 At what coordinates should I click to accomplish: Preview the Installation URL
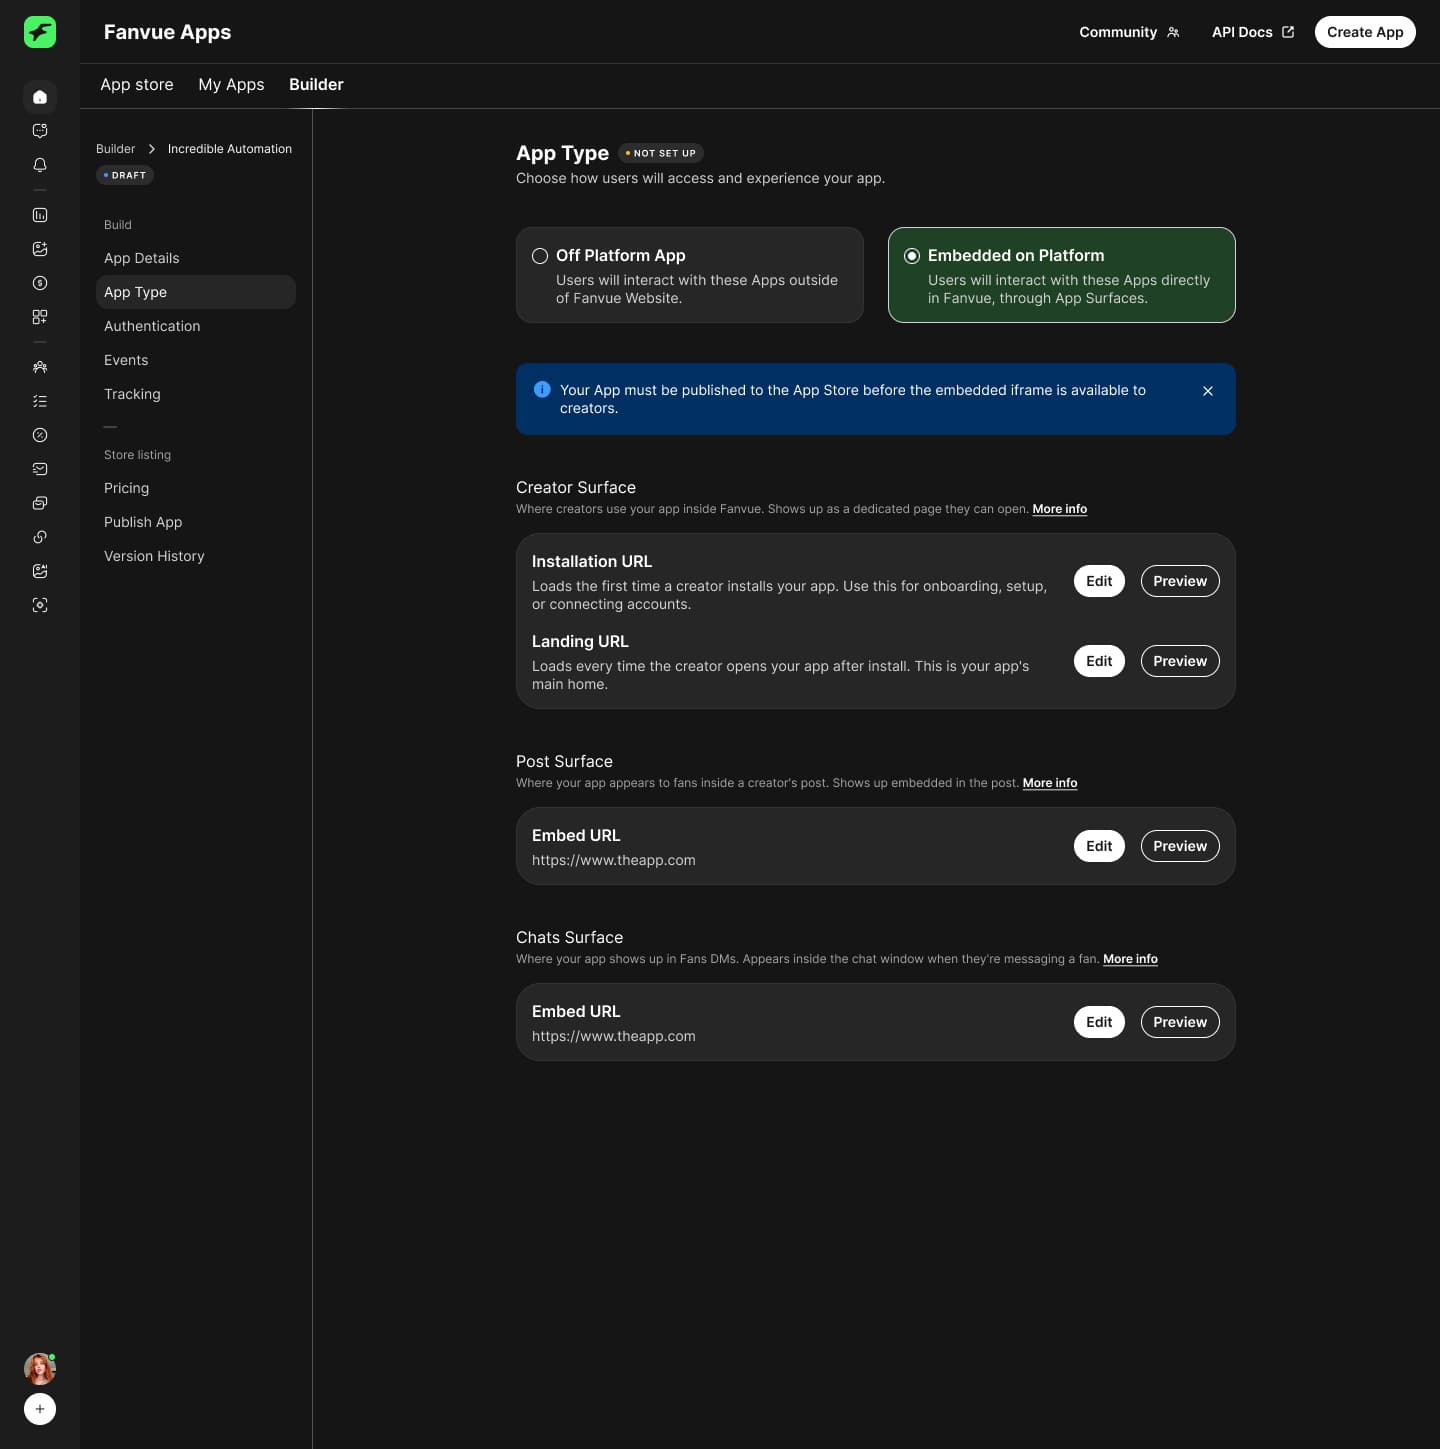point(1180,581)
